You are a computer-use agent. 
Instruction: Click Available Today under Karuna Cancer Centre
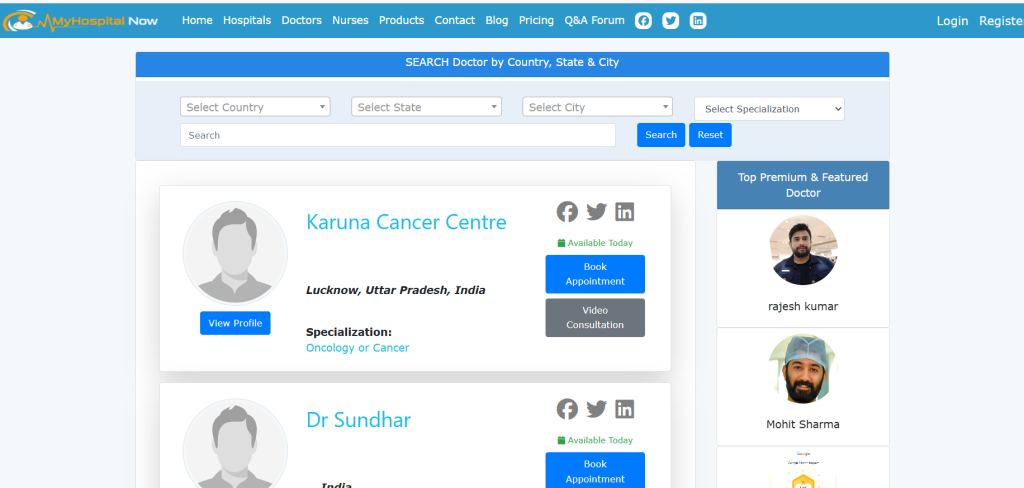point(595,243)
